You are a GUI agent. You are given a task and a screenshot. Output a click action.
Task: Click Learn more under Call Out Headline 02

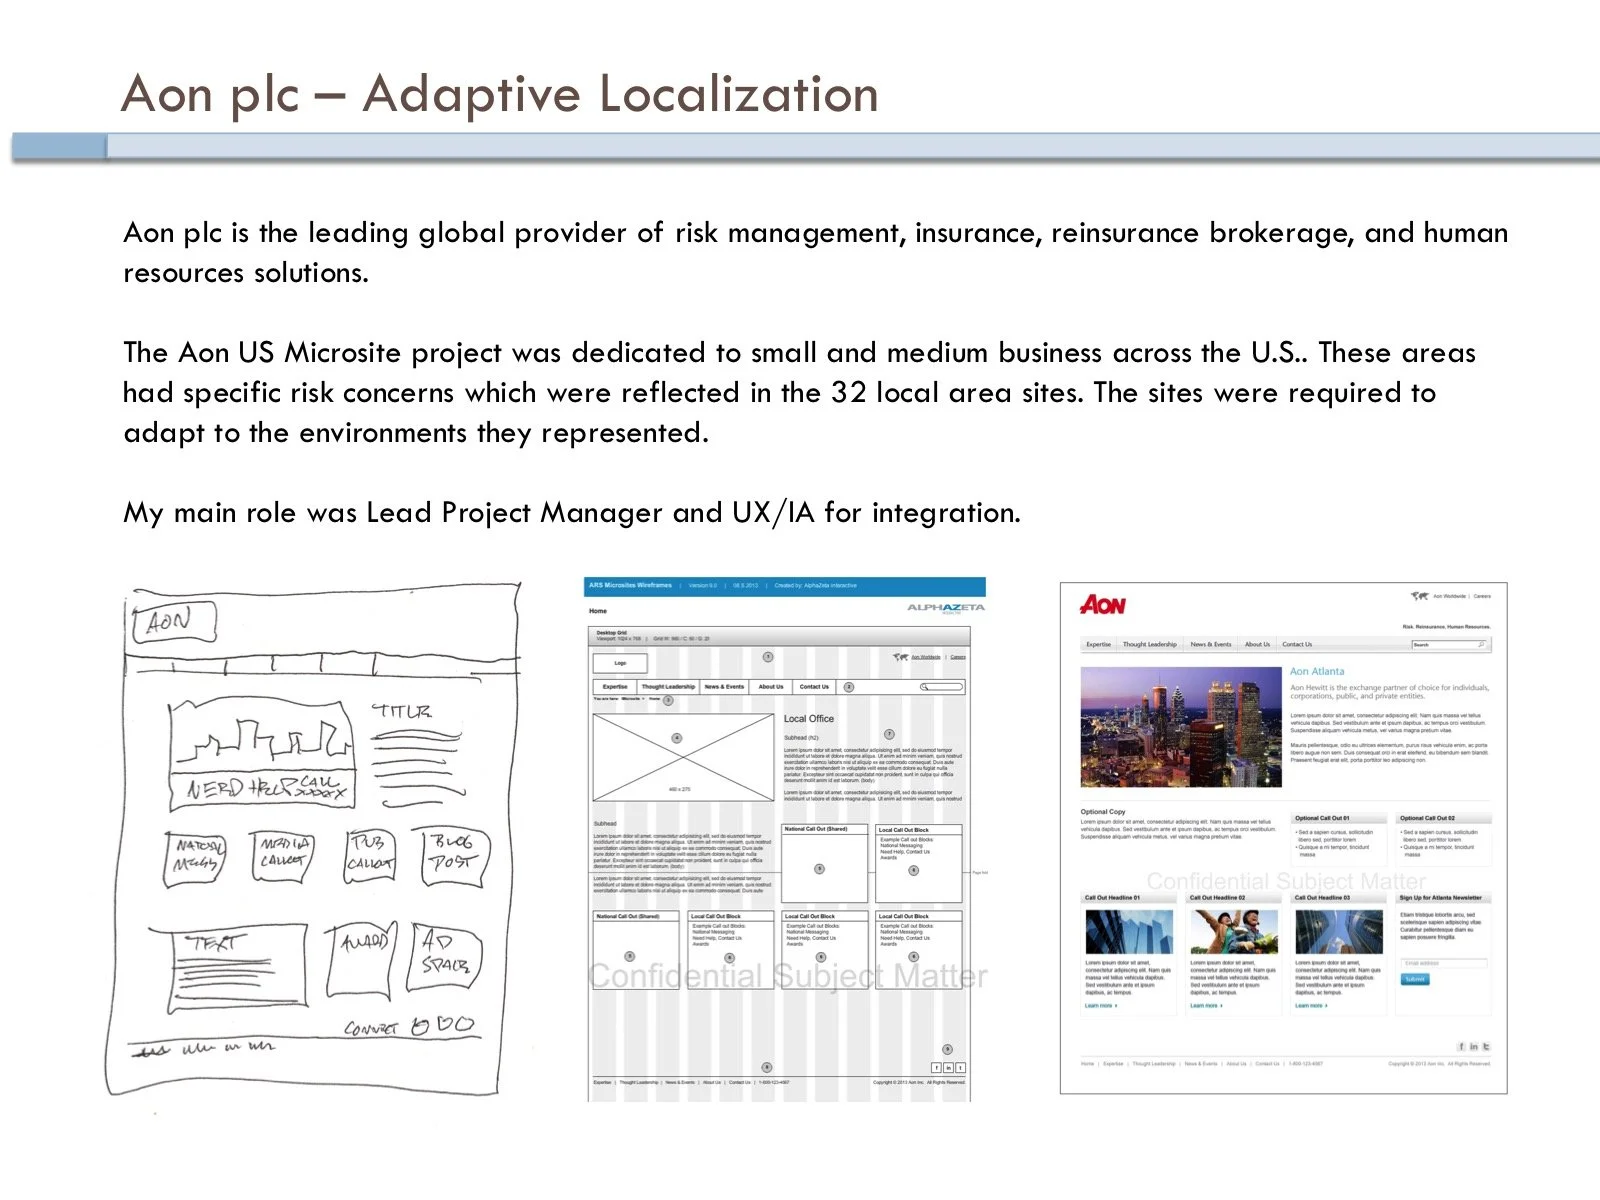tap(1205, 1006)
